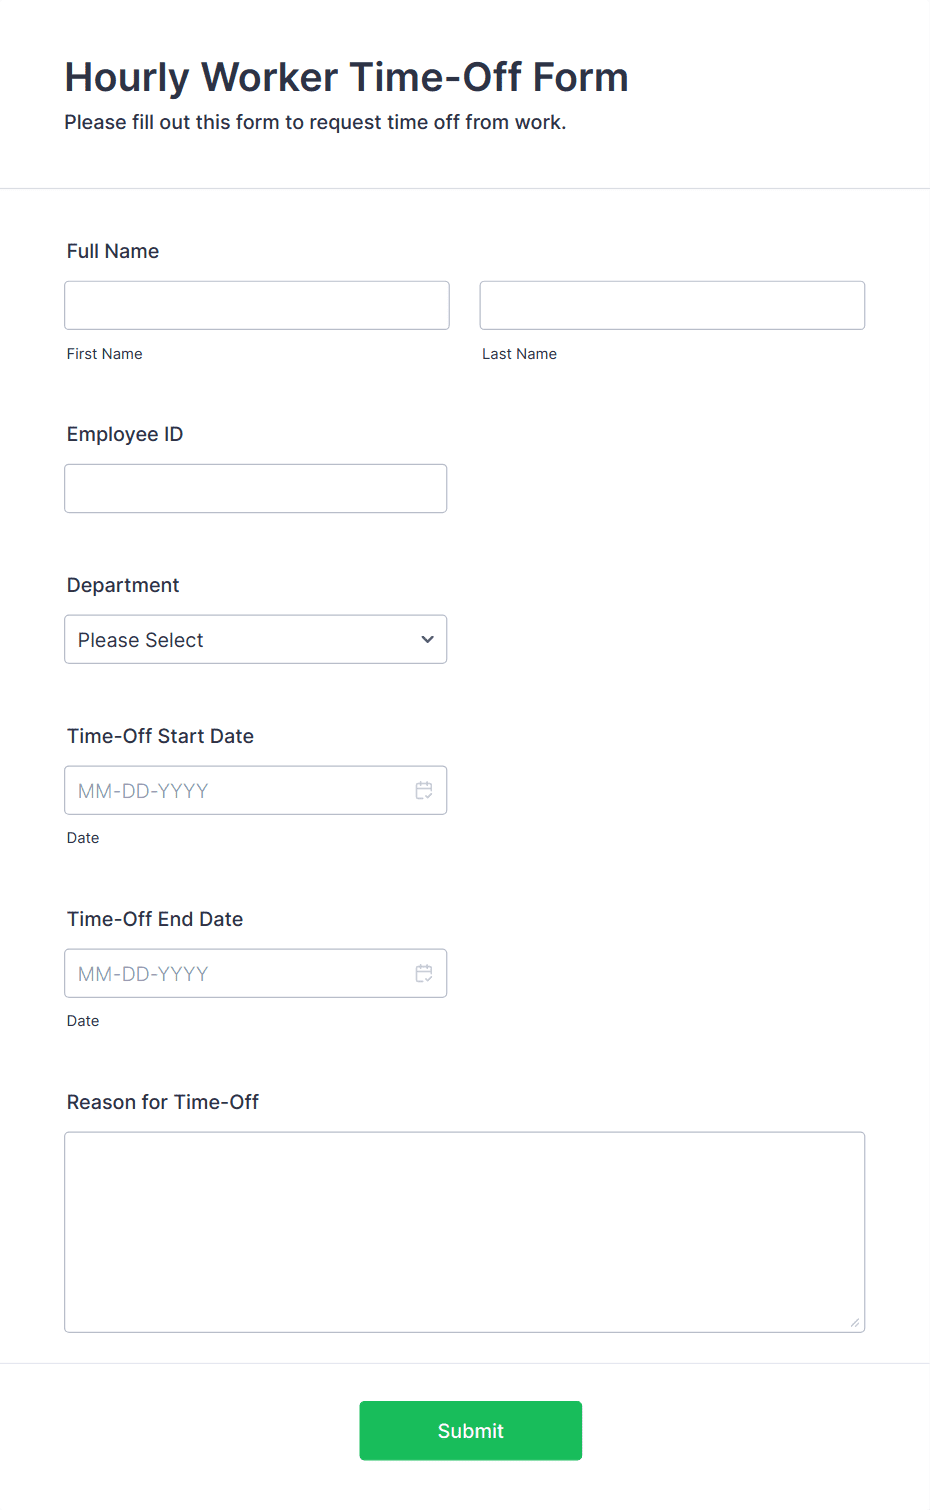
Task: Click the Employee ID input field
Action: (255, 488)
